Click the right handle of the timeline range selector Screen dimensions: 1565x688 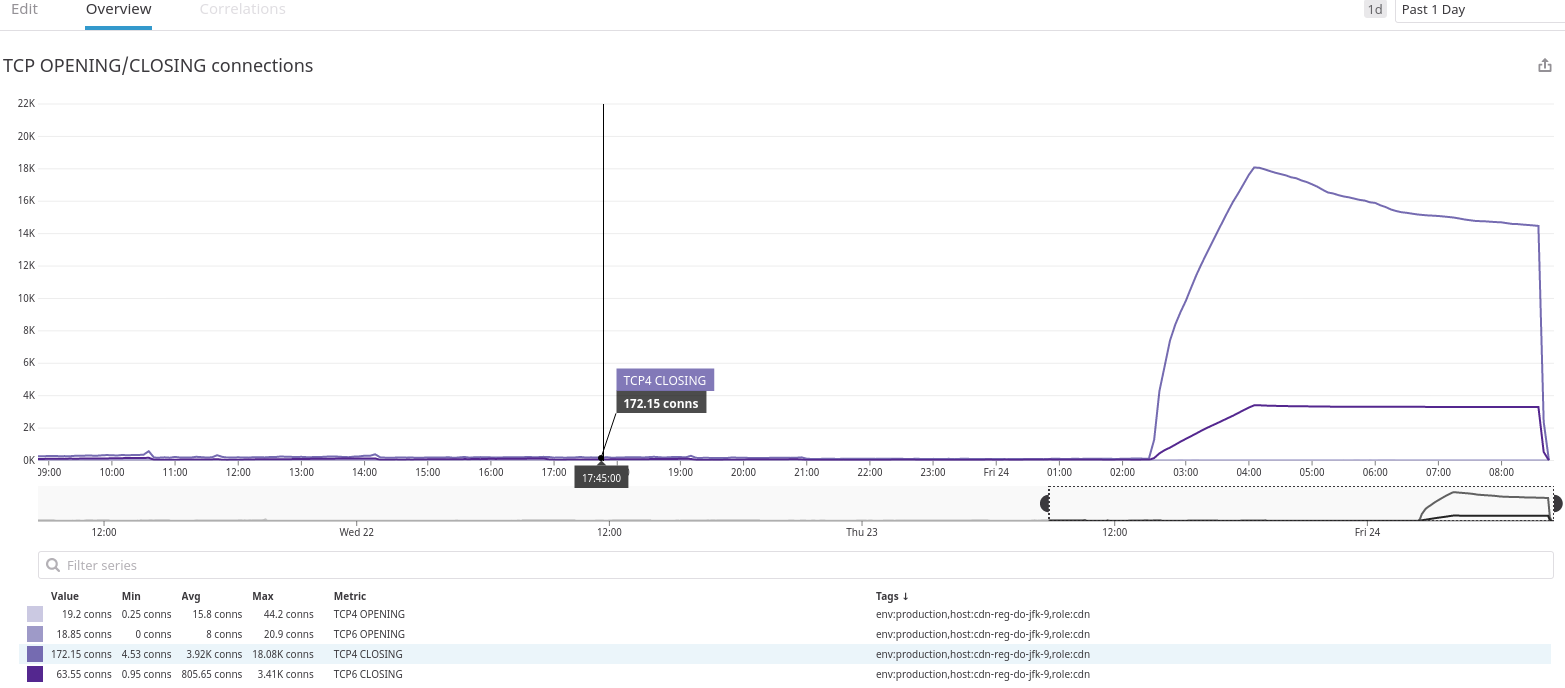click(1556, 503)
